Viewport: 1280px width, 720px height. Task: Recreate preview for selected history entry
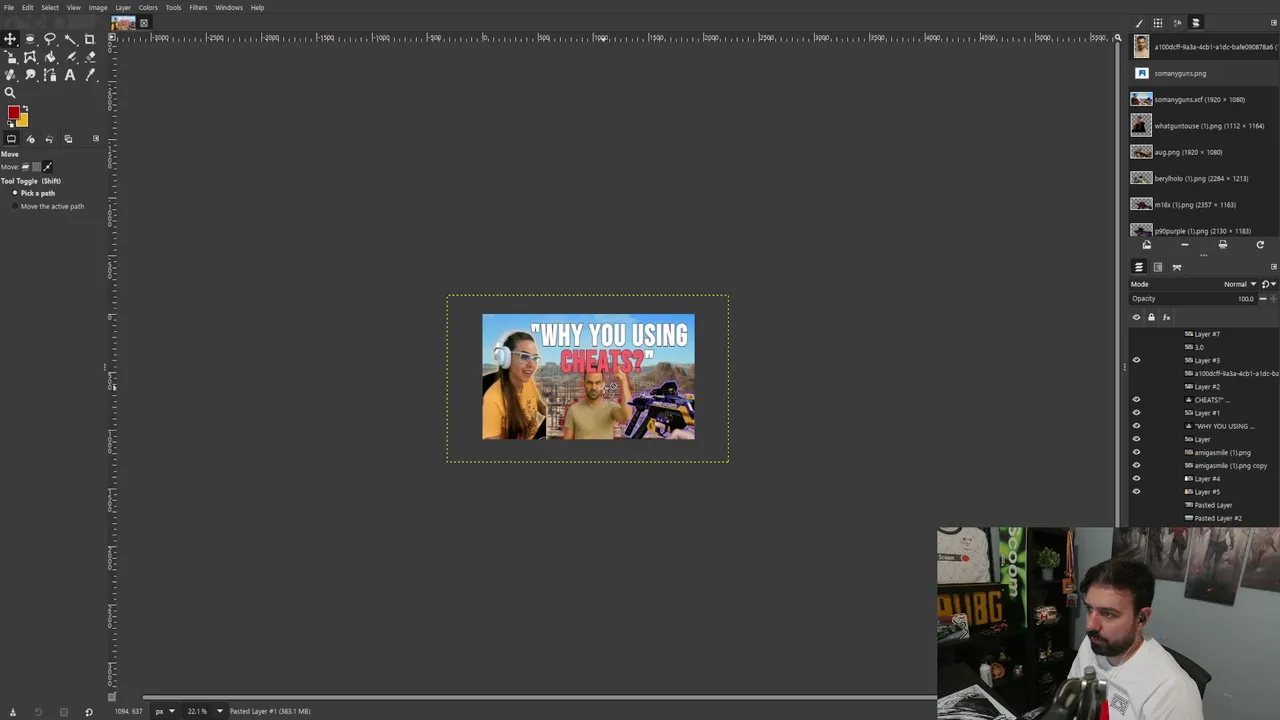1260,245
